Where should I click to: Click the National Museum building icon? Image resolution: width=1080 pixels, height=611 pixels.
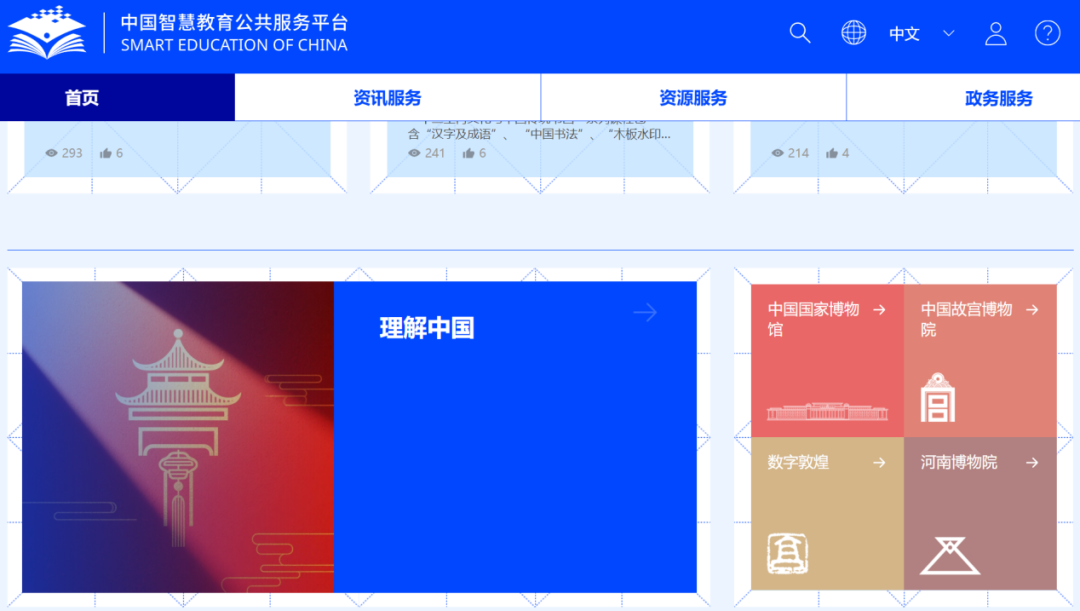tap(827, 411)
